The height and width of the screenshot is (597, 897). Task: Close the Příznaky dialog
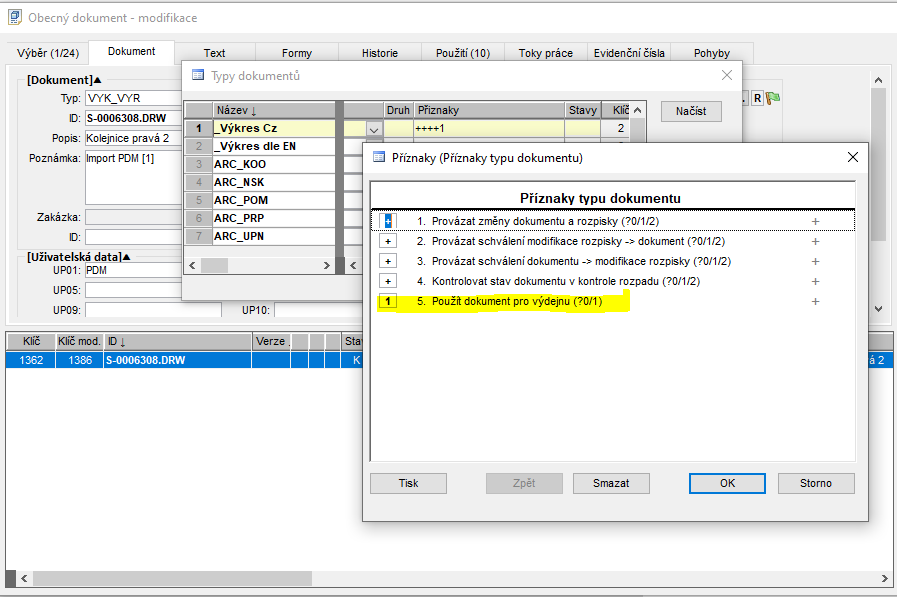[852, 157]
